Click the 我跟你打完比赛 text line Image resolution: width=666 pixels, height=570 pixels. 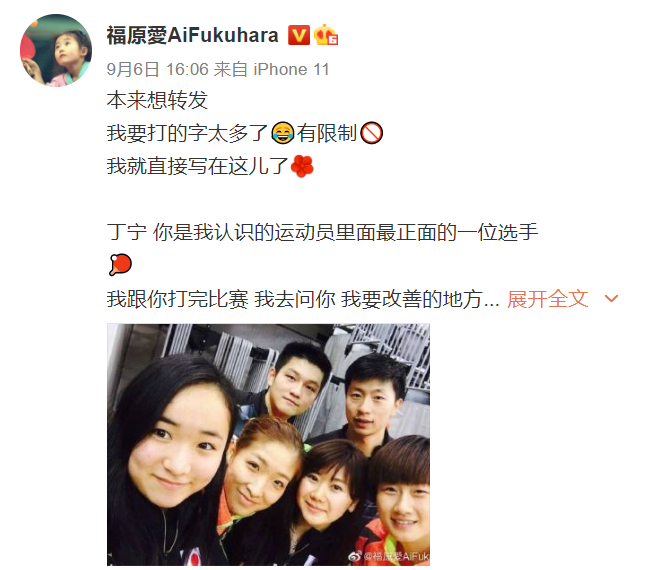pos(303,299)
